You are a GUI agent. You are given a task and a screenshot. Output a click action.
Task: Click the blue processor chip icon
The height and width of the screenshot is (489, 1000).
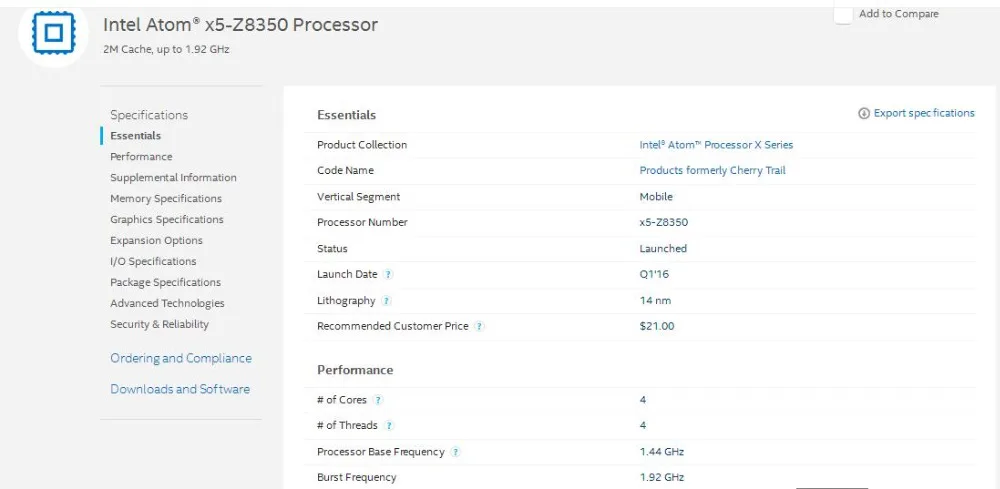[53, 33]
